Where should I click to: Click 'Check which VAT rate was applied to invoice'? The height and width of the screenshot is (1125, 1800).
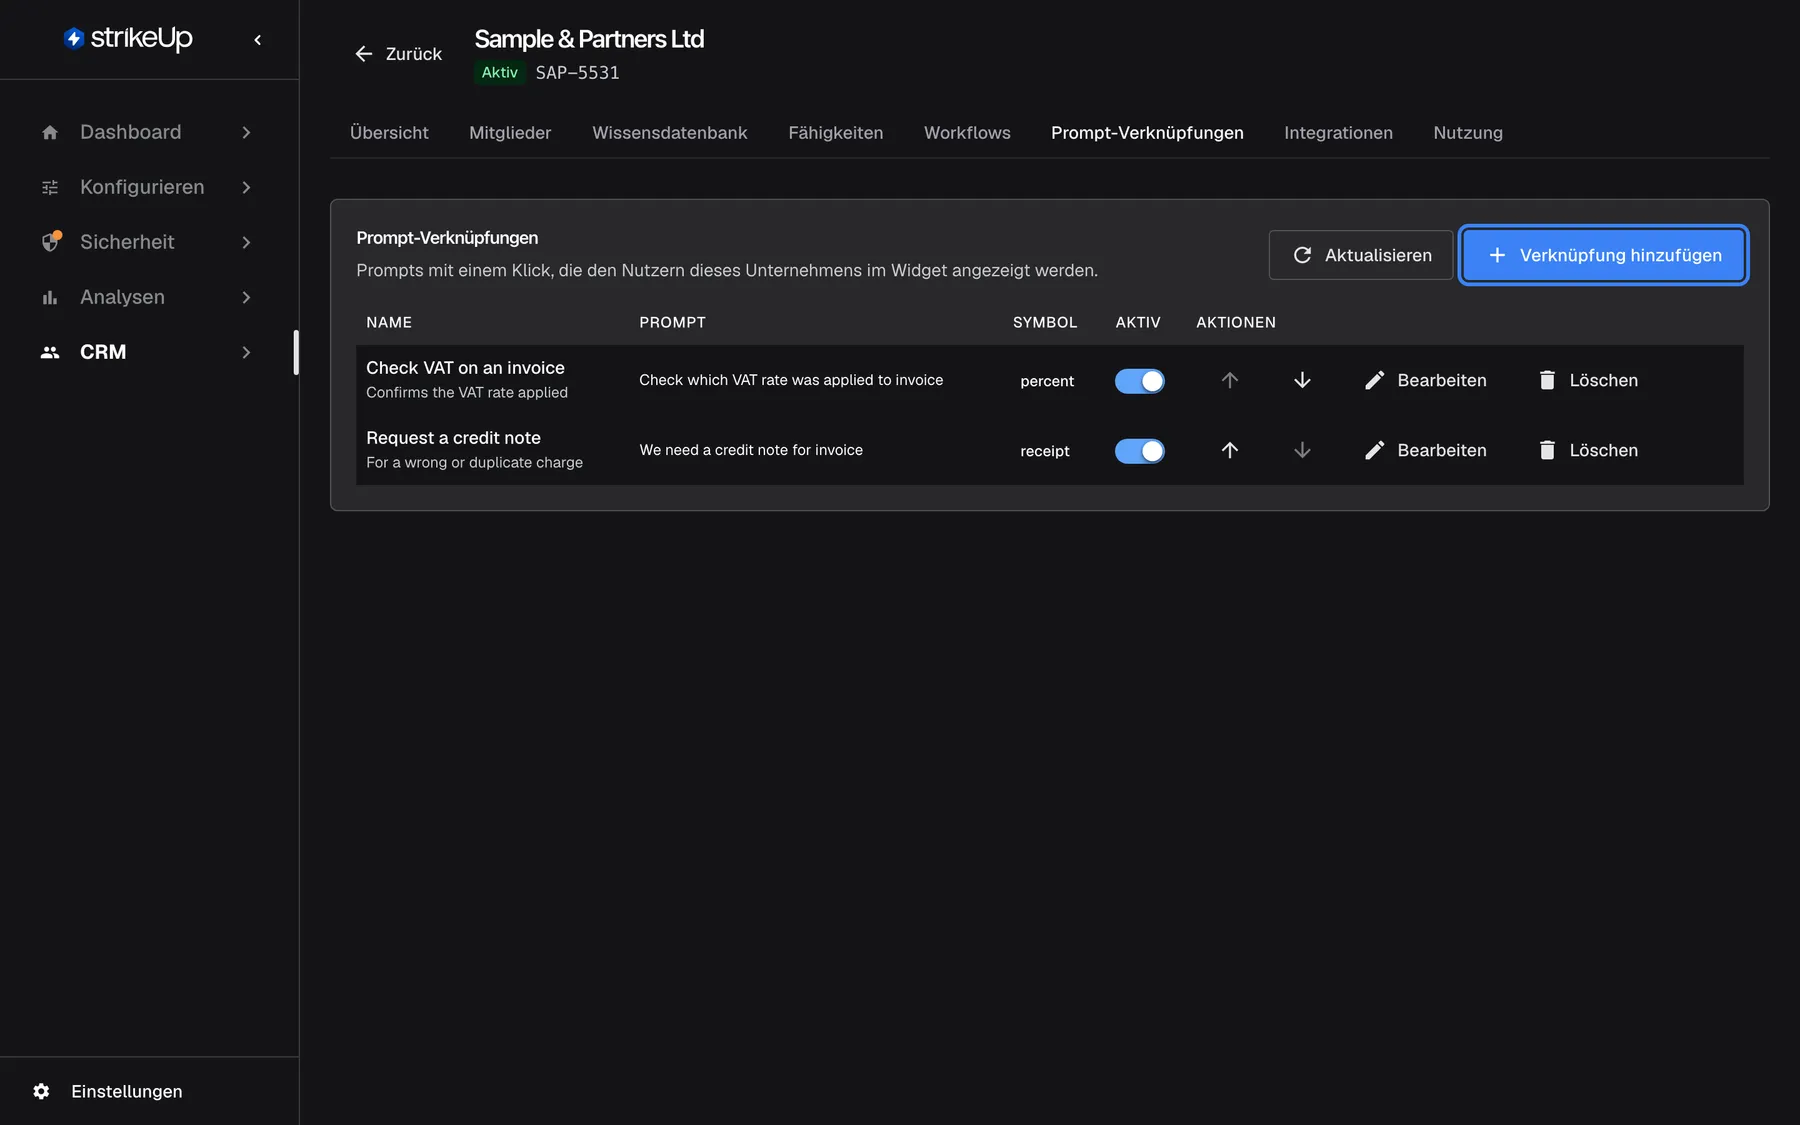click(x=791, y=380)
